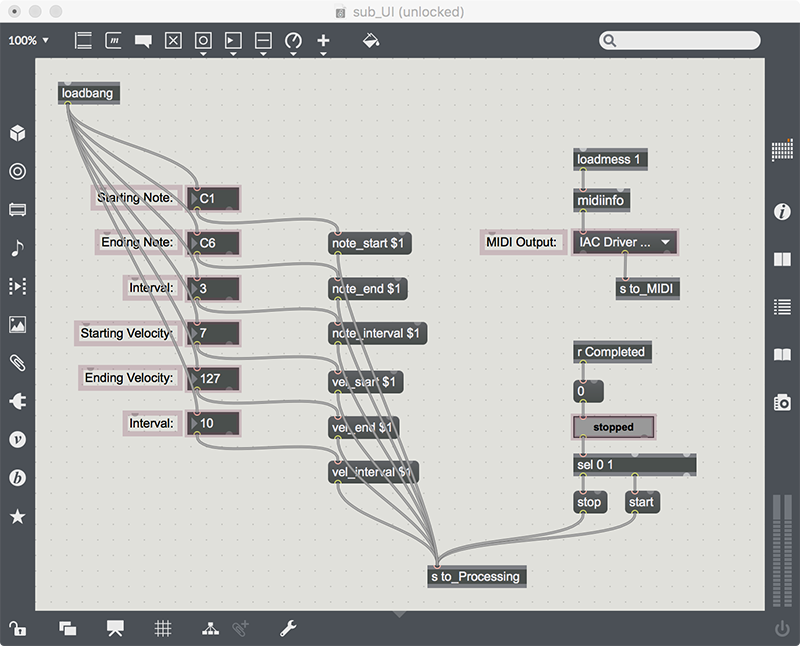Select the note Interval number box showing 3
This screenshot has height=646, width=800.
pyautogui.click(x=213, y=288)
